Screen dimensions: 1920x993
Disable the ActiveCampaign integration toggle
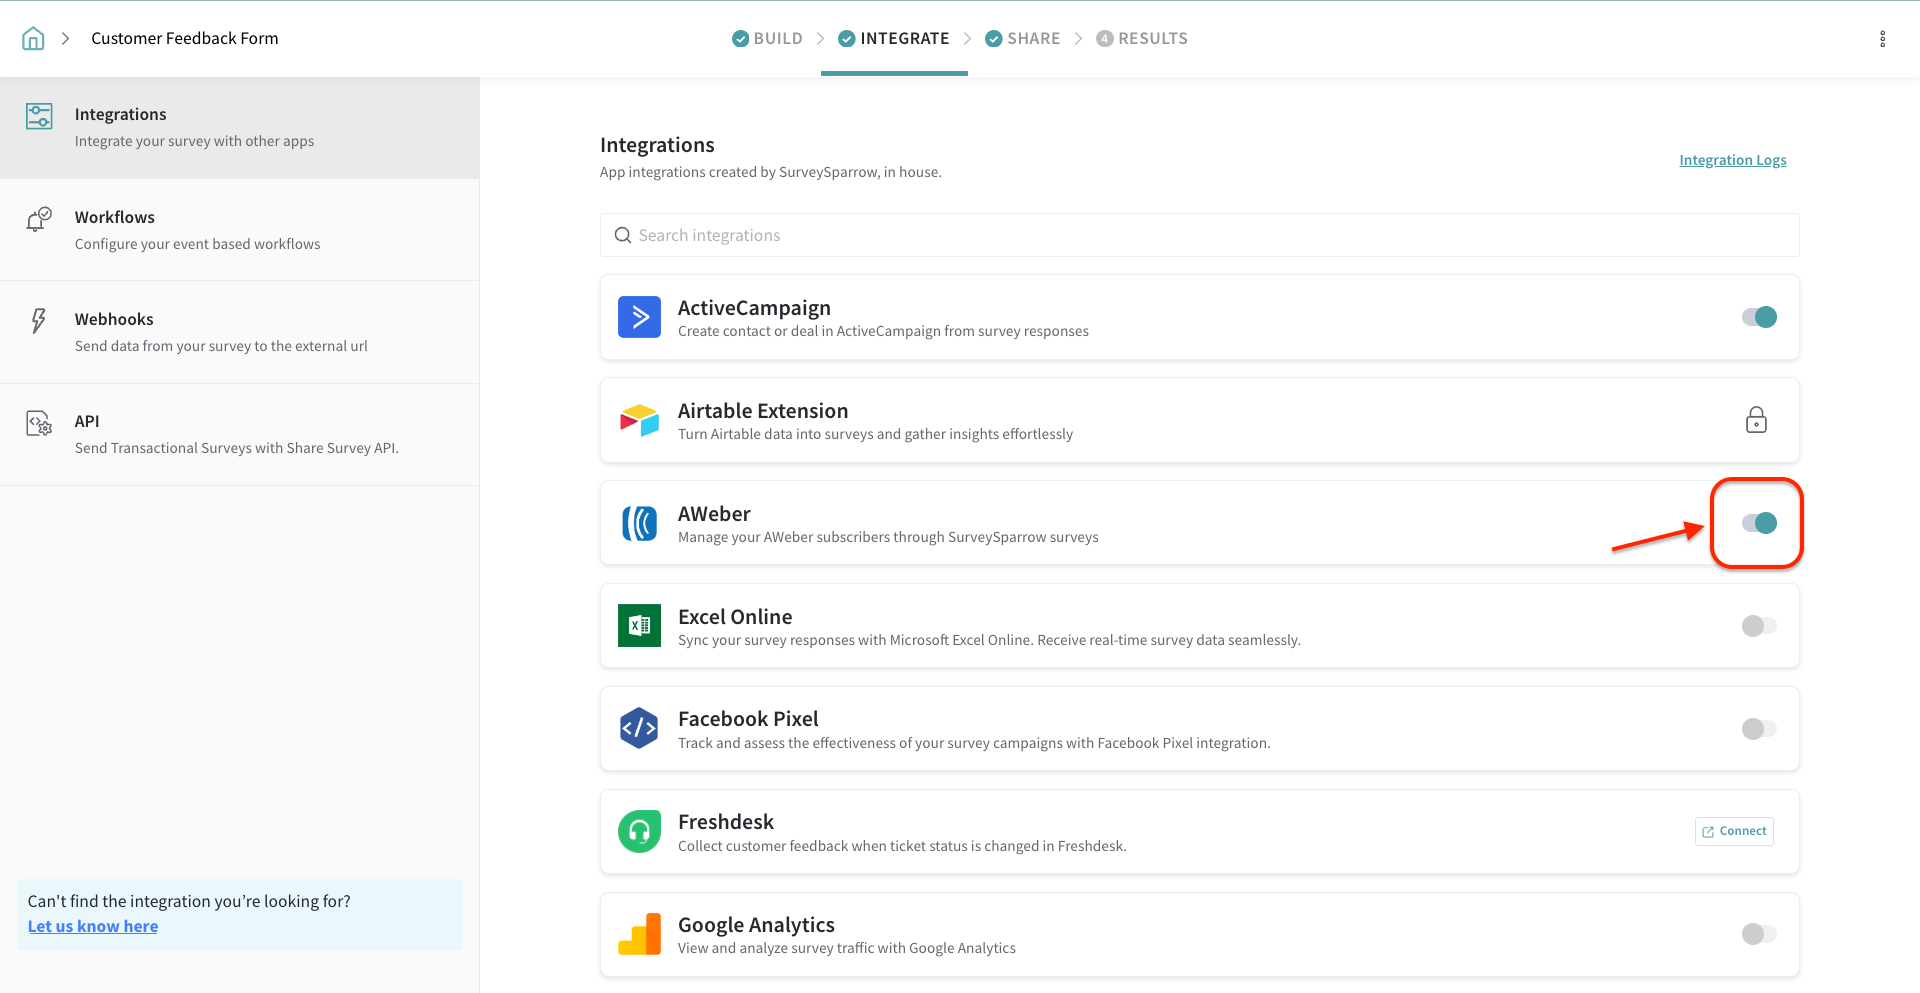click(1759, 317)
